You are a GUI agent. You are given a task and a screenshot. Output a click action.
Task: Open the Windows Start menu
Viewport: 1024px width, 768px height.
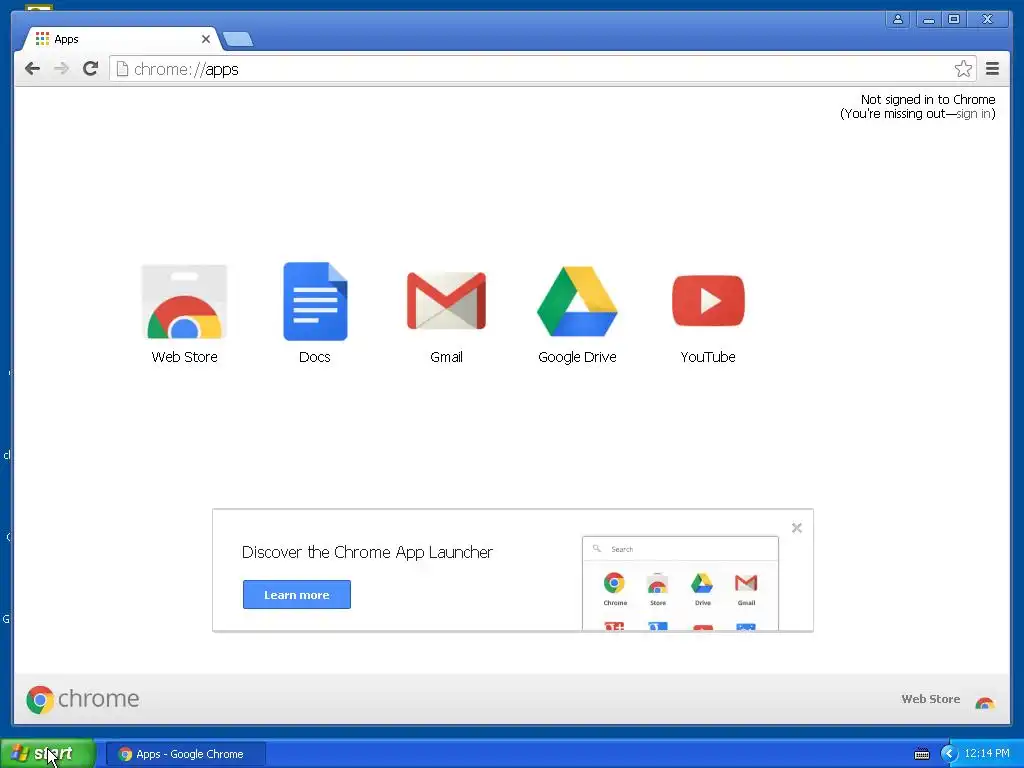click(48, 754)
